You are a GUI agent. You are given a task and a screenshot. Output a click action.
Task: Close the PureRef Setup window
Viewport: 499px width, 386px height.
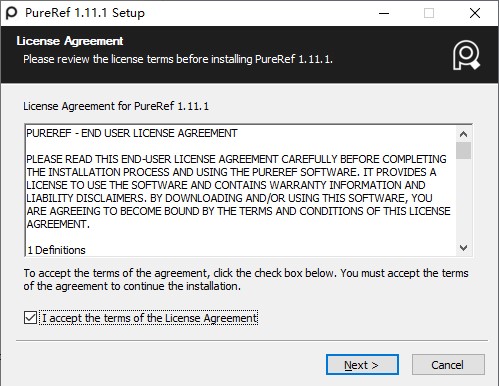475,13
